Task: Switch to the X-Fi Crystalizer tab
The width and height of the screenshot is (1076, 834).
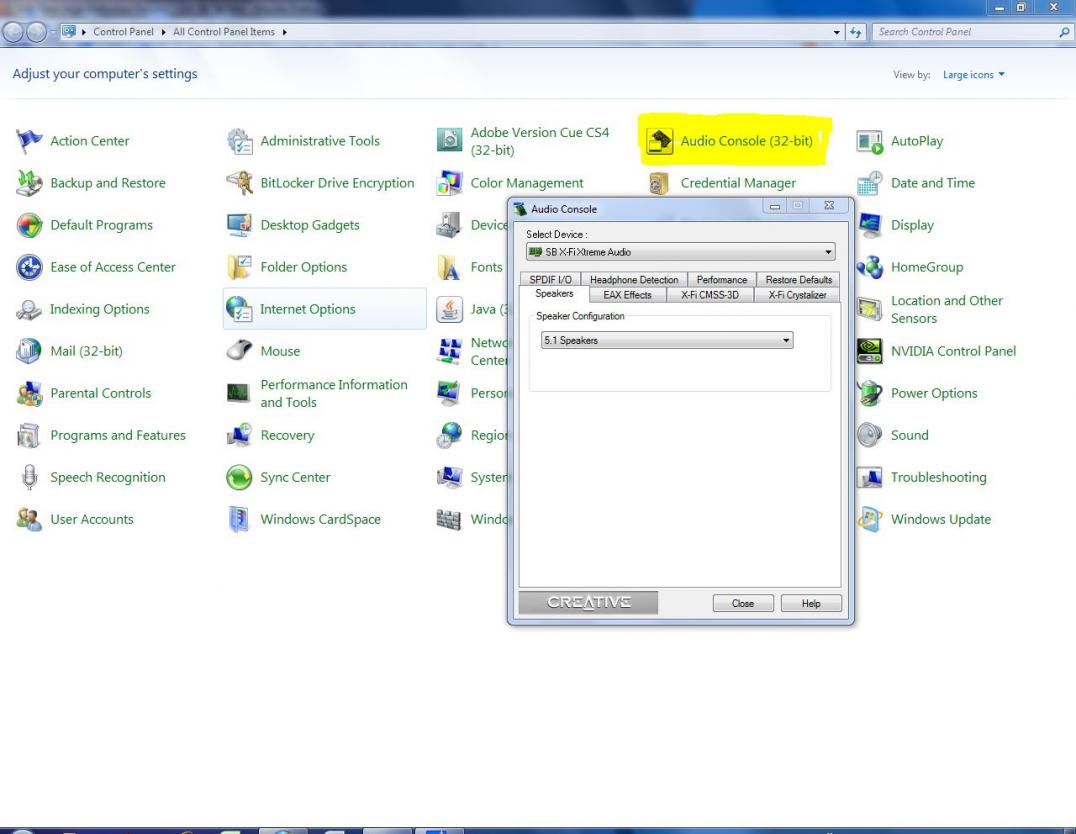Action: [x=797, y=295]
